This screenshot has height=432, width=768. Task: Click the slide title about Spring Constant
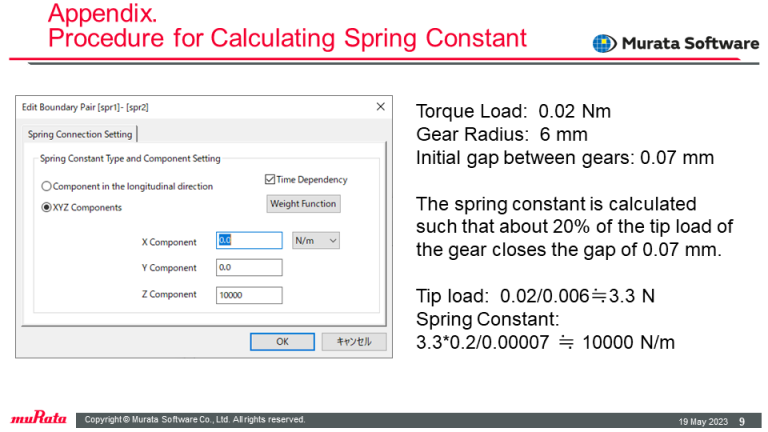point(287,39)
